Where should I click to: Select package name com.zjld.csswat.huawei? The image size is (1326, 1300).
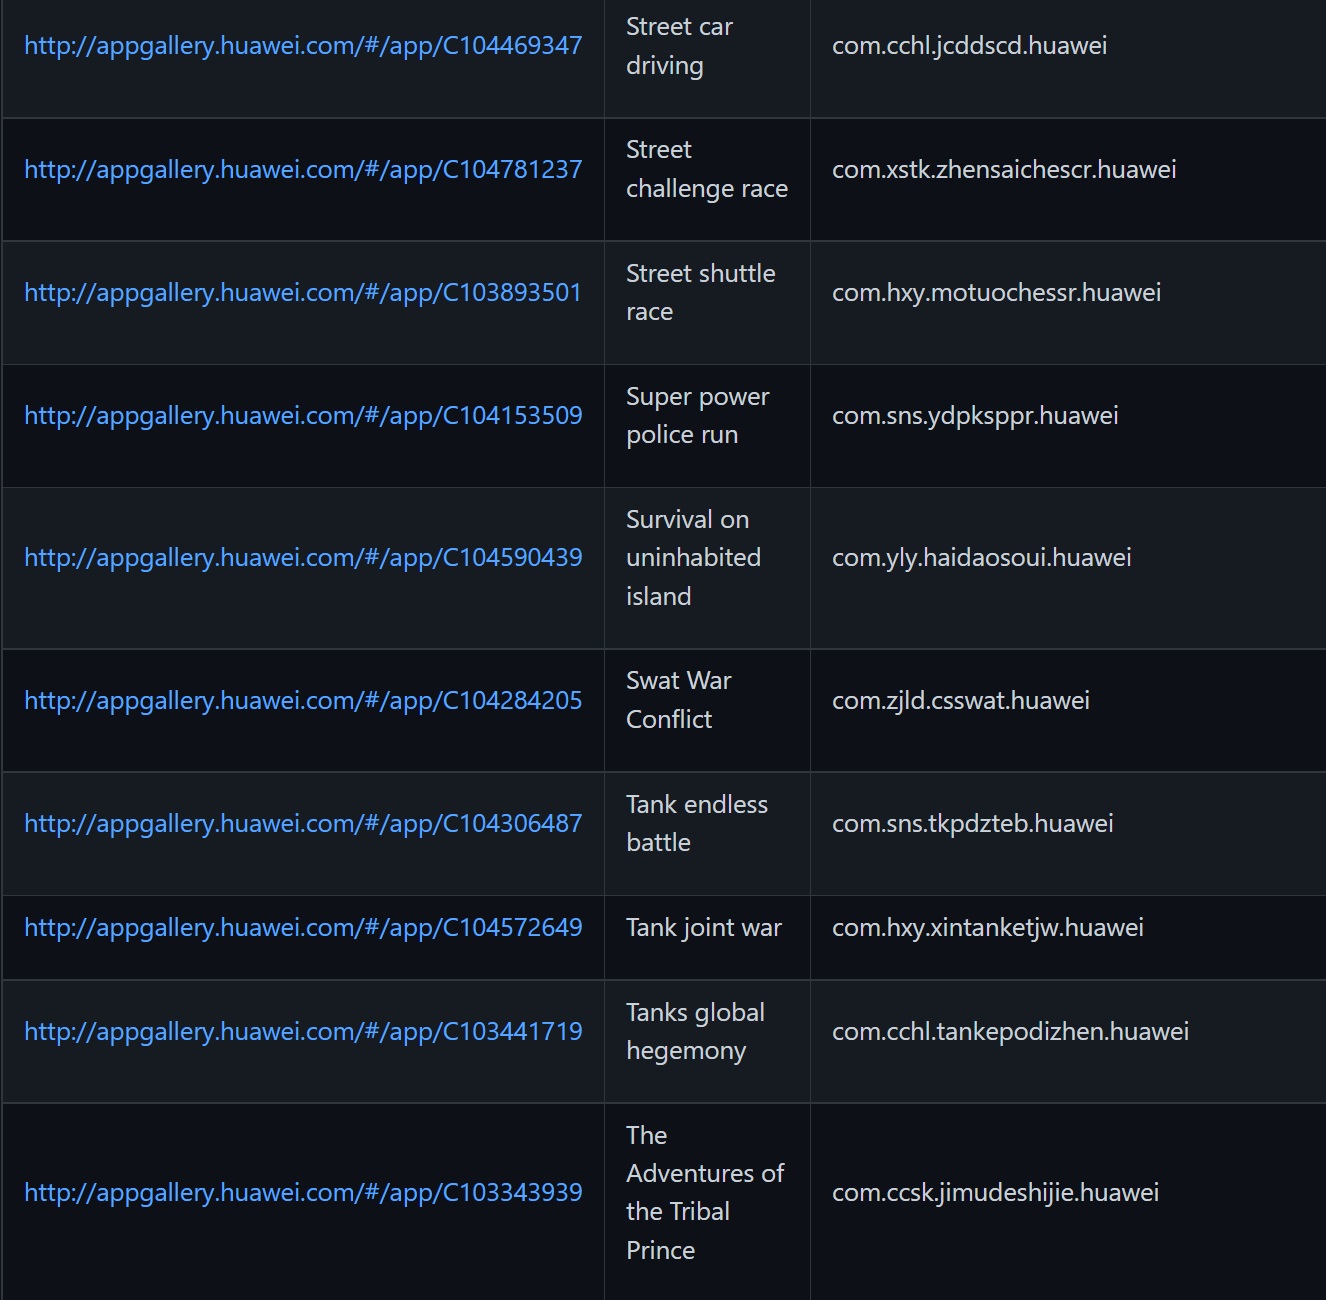pyautogui.click(x=960, y=701)
